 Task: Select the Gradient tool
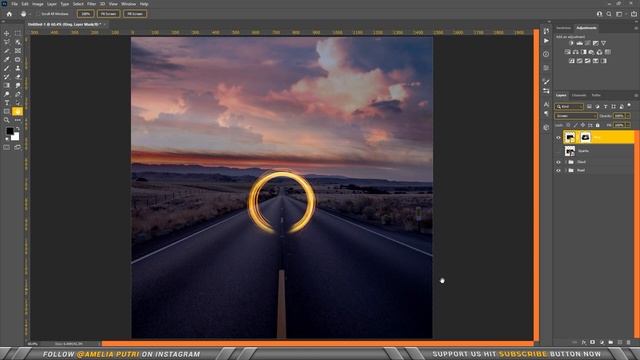tap(7, 85)
